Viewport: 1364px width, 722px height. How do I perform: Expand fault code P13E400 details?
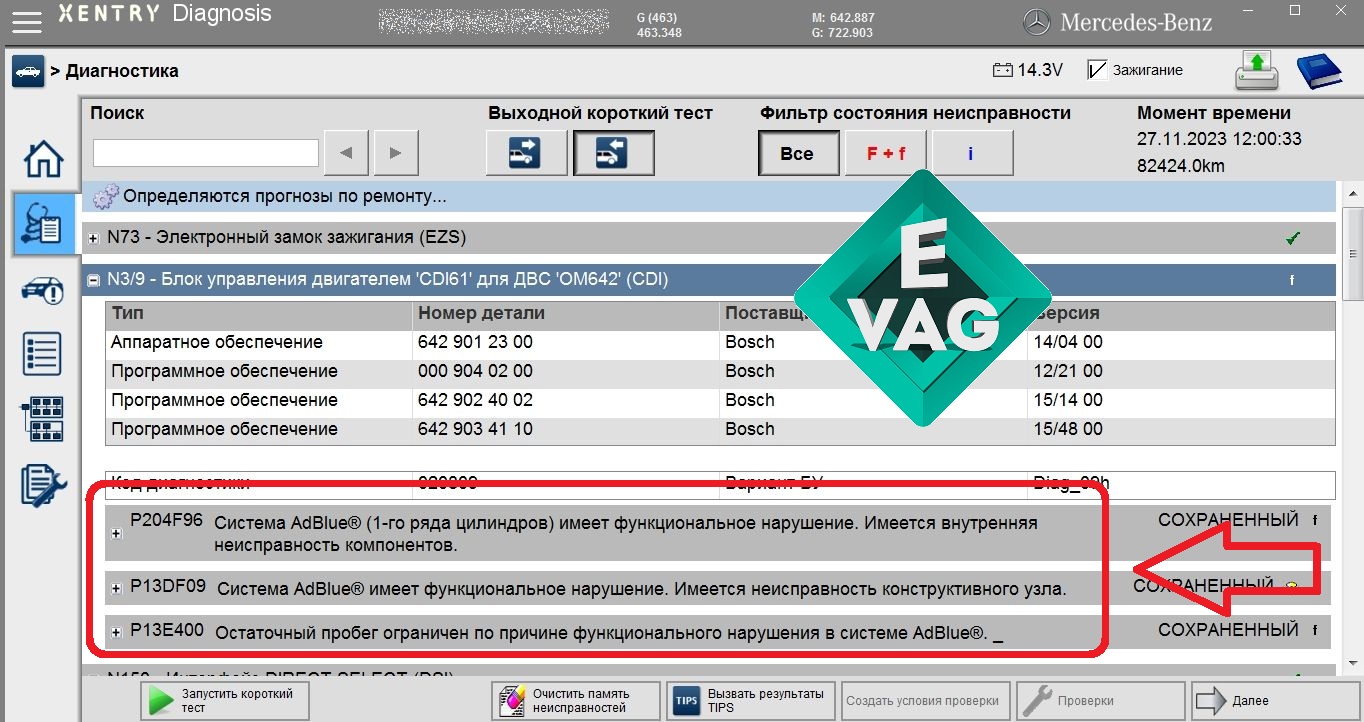(x=116, y=632)
